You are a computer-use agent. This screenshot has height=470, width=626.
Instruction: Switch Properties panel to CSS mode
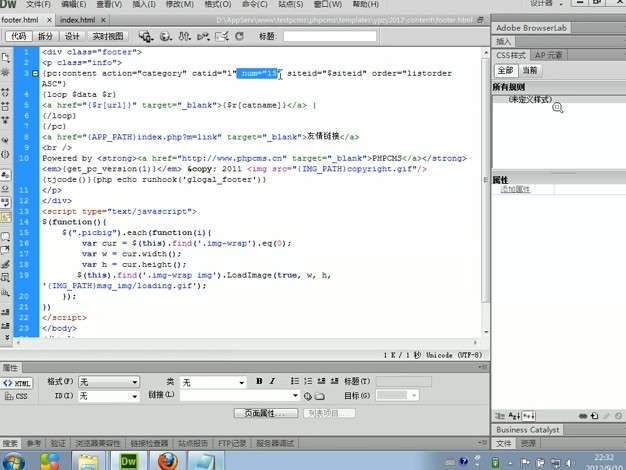pyautogui.click(x=18, y=396)
